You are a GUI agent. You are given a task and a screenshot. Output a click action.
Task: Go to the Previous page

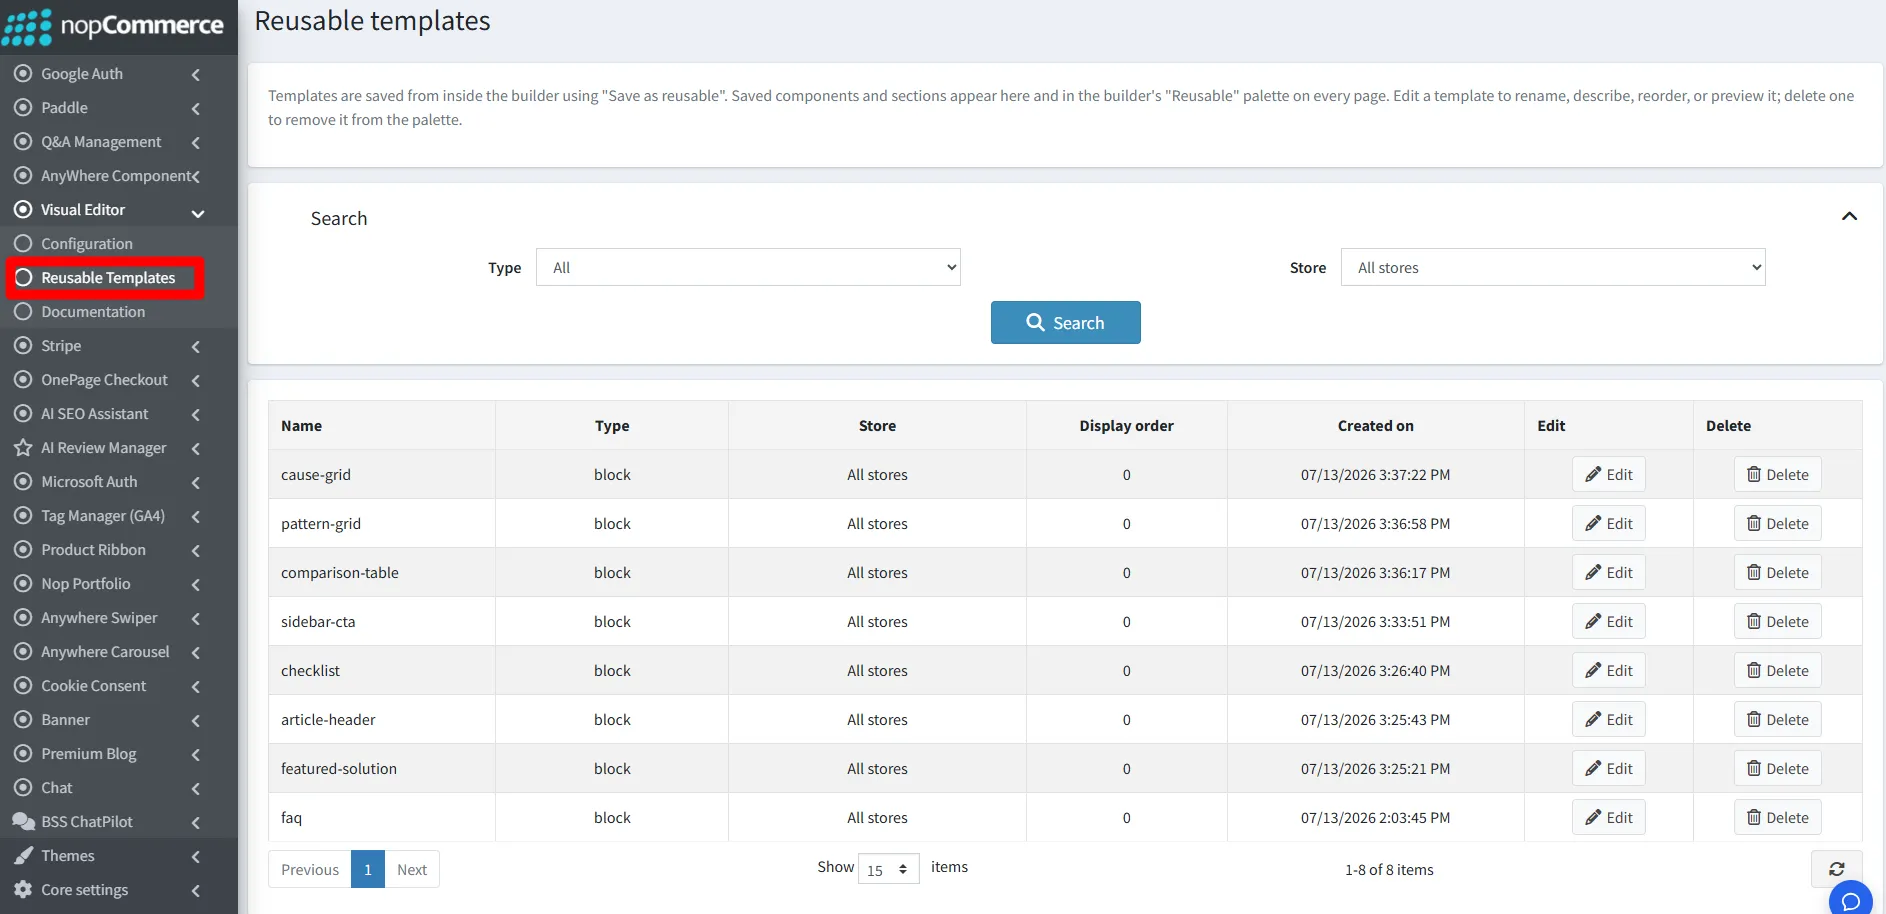pos(310,869)
